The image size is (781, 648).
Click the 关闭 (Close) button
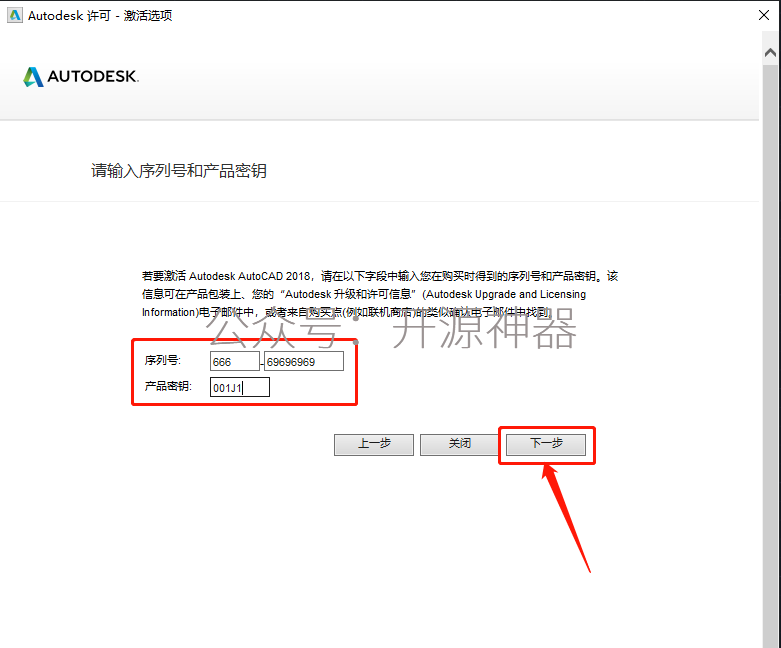pyautogui.click(x=460, y=444)
